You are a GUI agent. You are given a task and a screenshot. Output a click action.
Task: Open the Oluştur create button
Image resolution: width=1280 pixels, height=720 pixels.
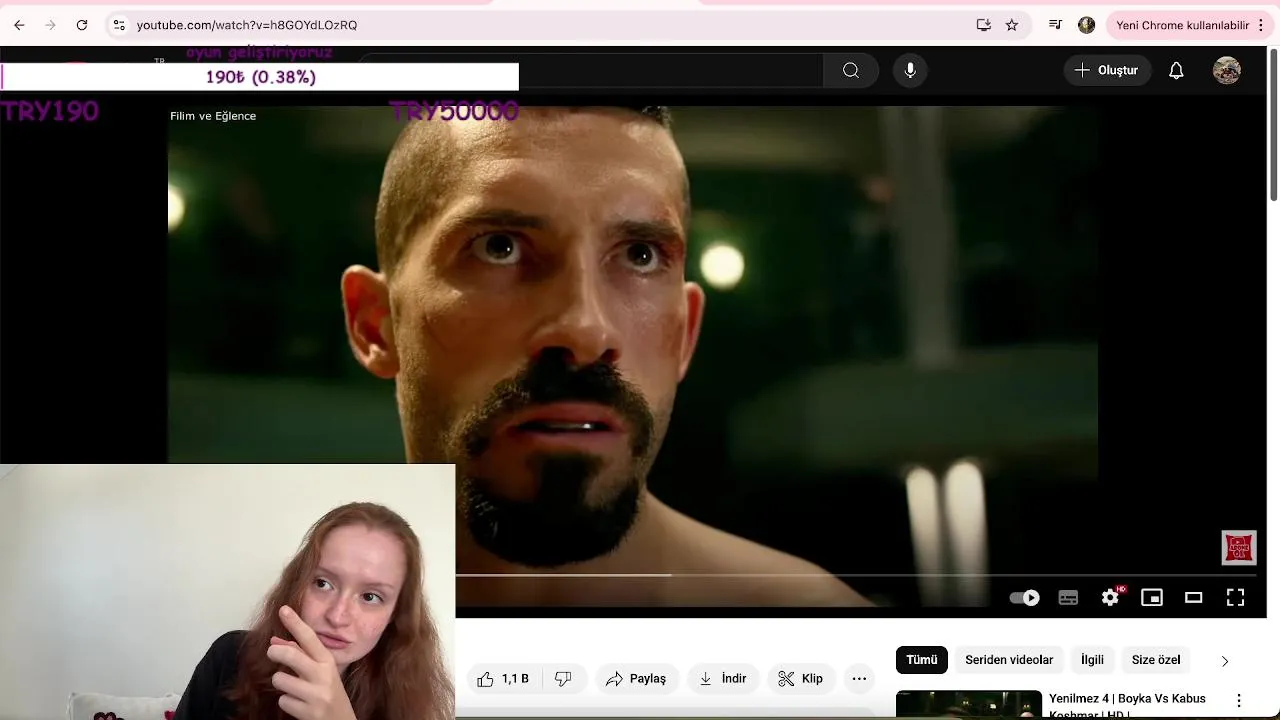[1107, 70]
